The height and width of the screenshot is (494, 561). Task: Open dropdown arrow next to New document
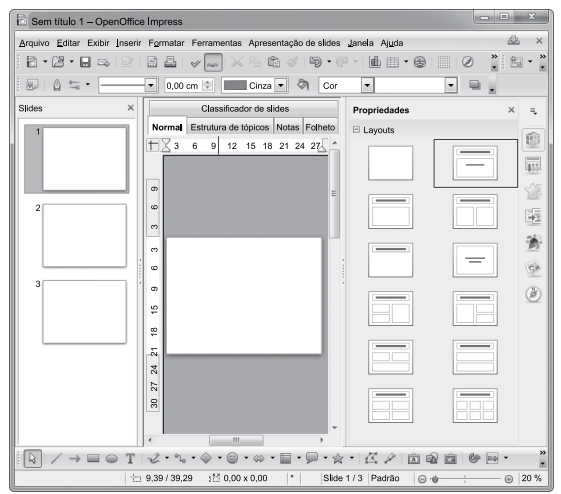(45, 62)
